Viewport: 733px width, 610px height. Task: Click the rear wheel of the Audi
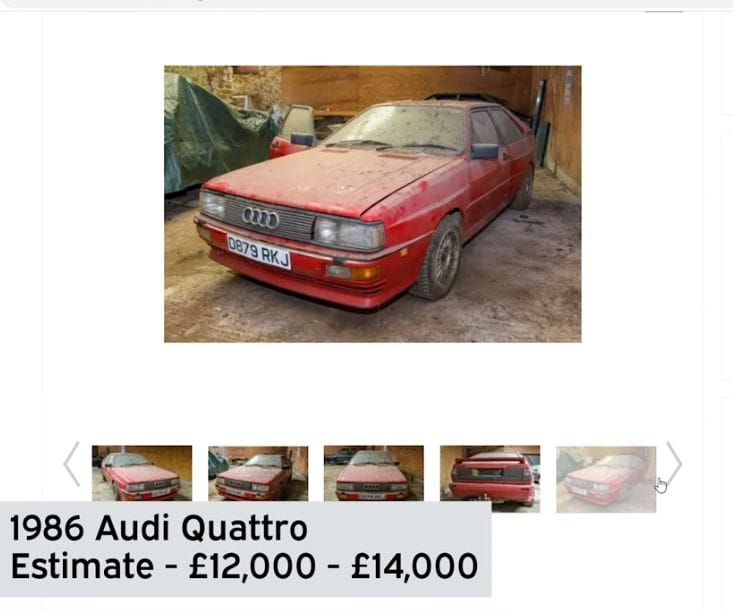(x=524, y=187)
